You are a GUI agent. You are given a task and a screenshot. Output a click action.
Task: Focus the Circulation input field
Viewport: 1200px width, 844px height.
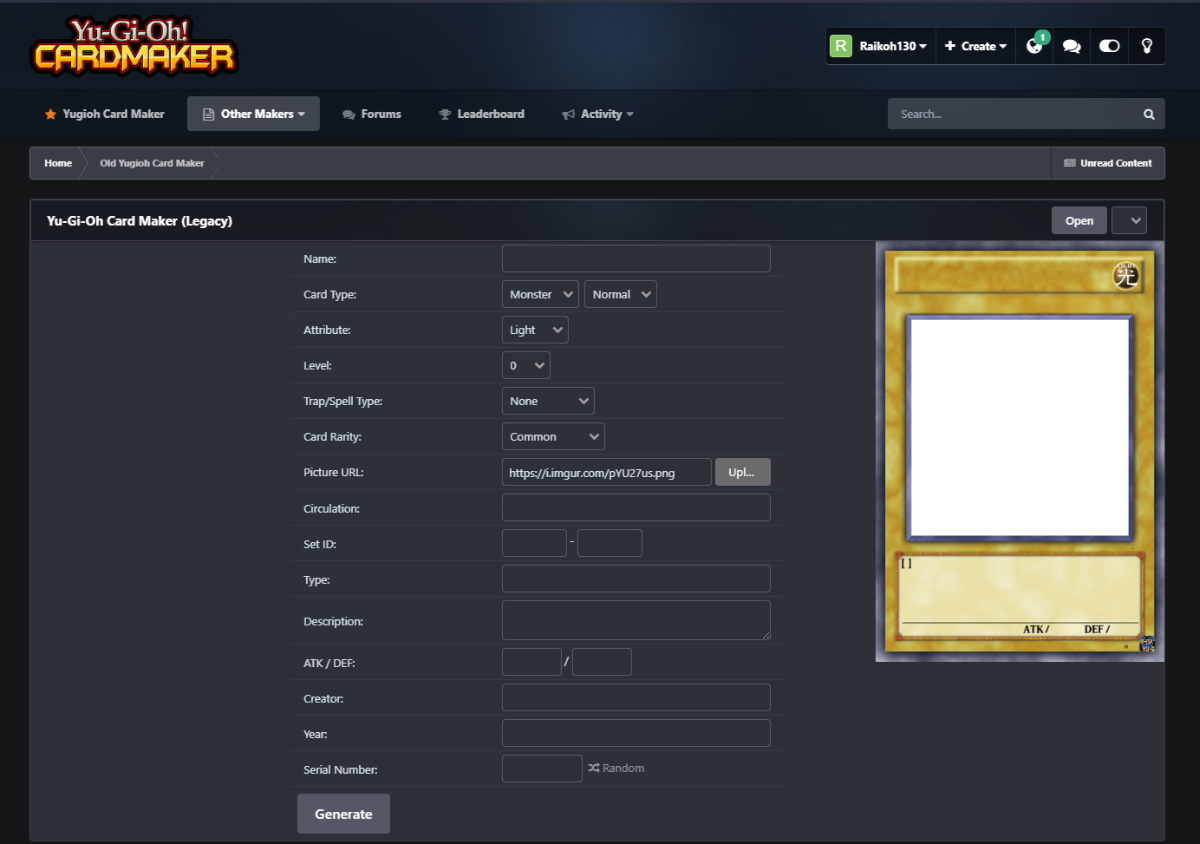(636, 508)
